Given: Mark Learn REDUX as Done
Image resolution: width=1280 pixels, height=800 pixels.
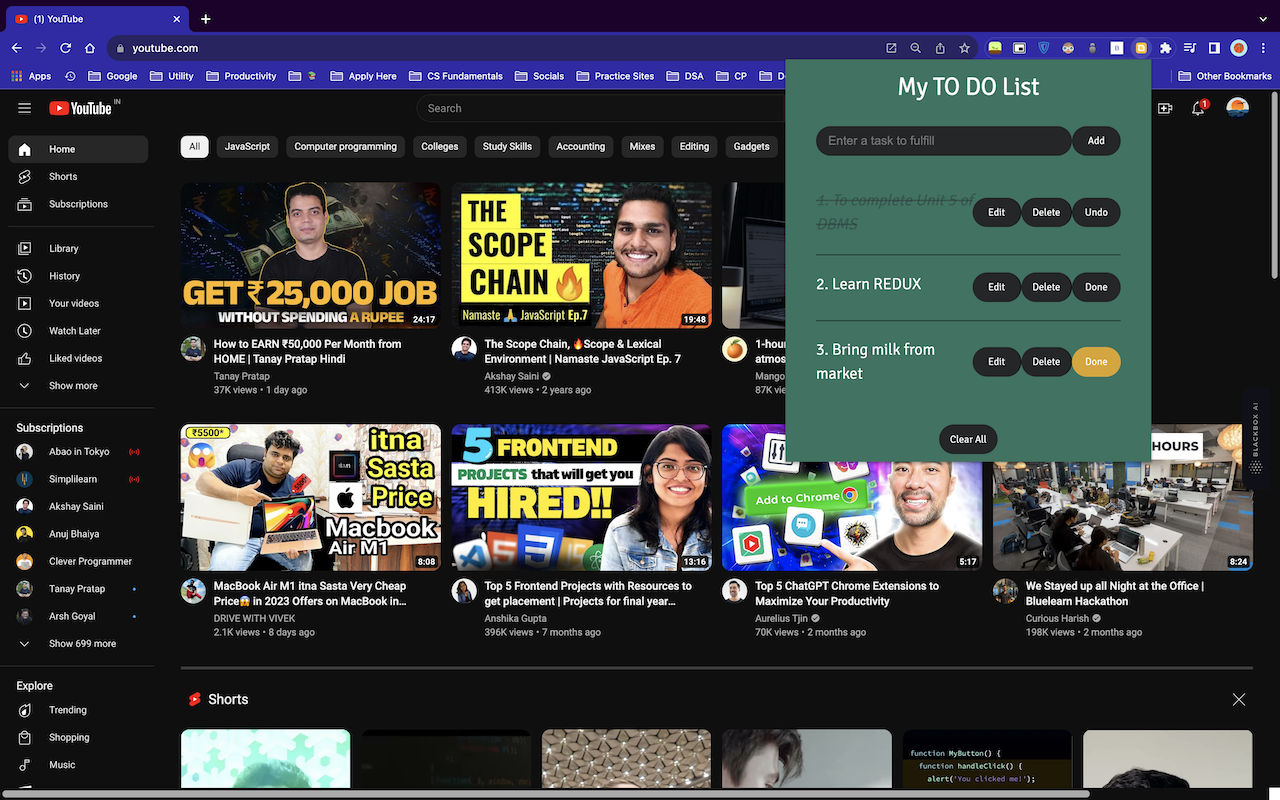Looking at the screenshot, I should coord(1096,287).
